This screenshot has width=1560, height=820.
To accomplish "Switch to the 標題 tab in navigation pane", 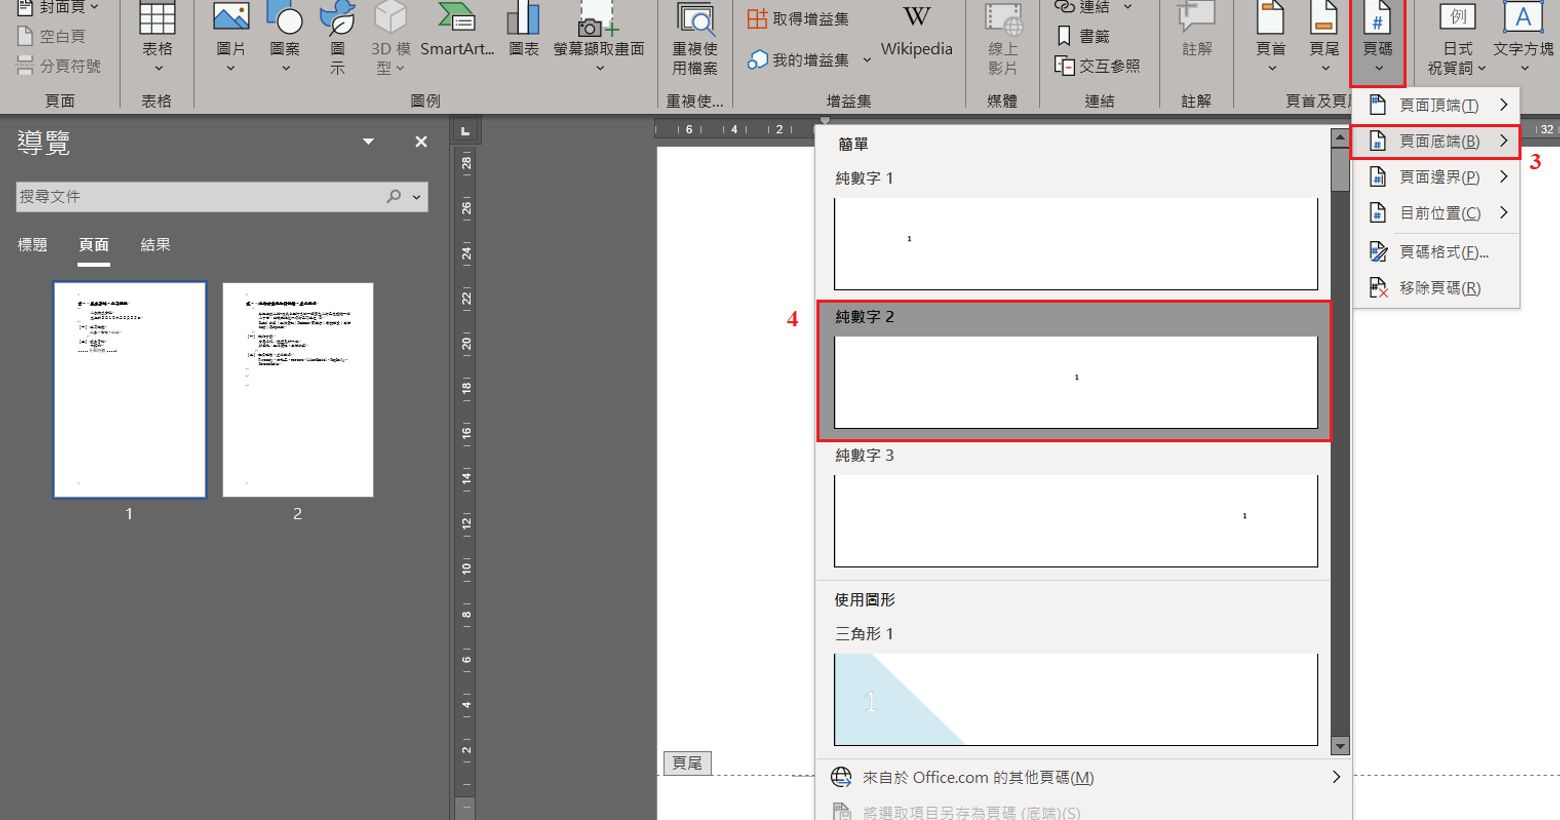I will click(x=32, y=245).
